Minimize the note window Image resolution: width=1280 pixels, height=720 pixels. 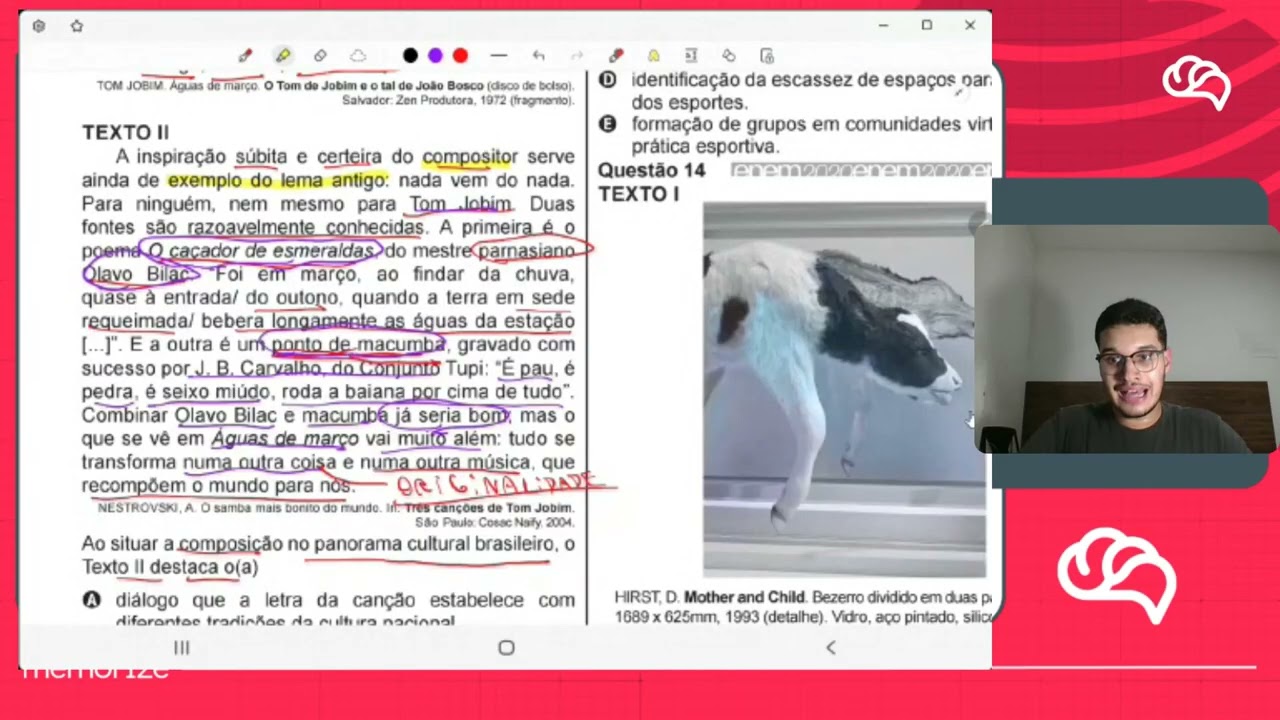tap(883, 25)
